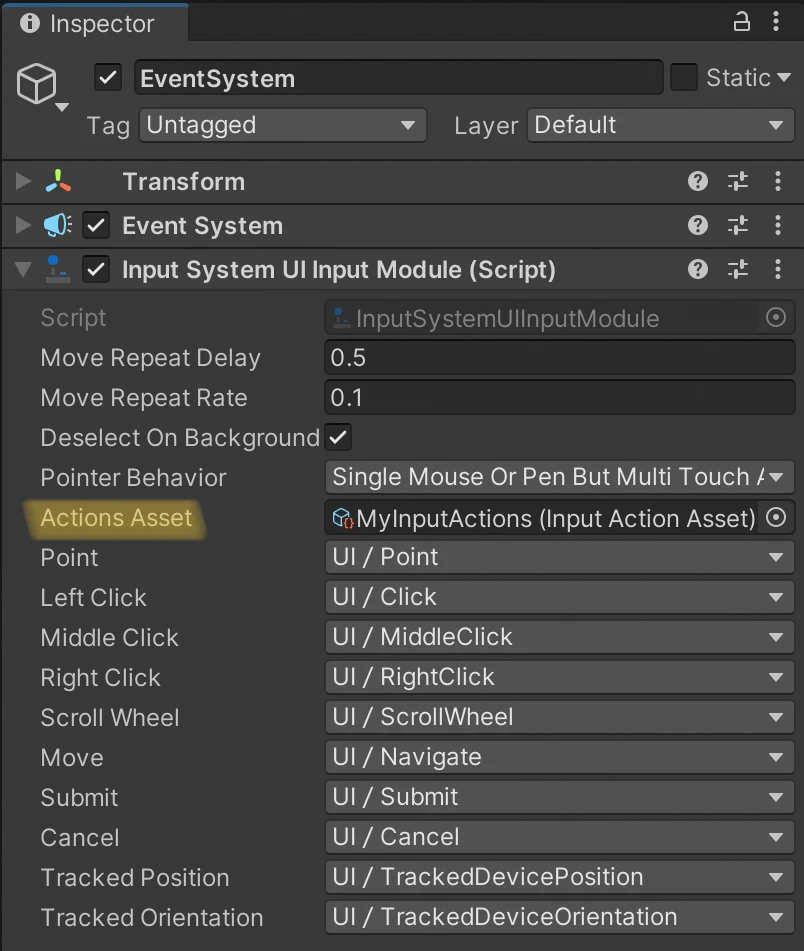The image size is (804, 951).
Task: Click help icon for Input System UI Input Module
Action: [698, 270]
